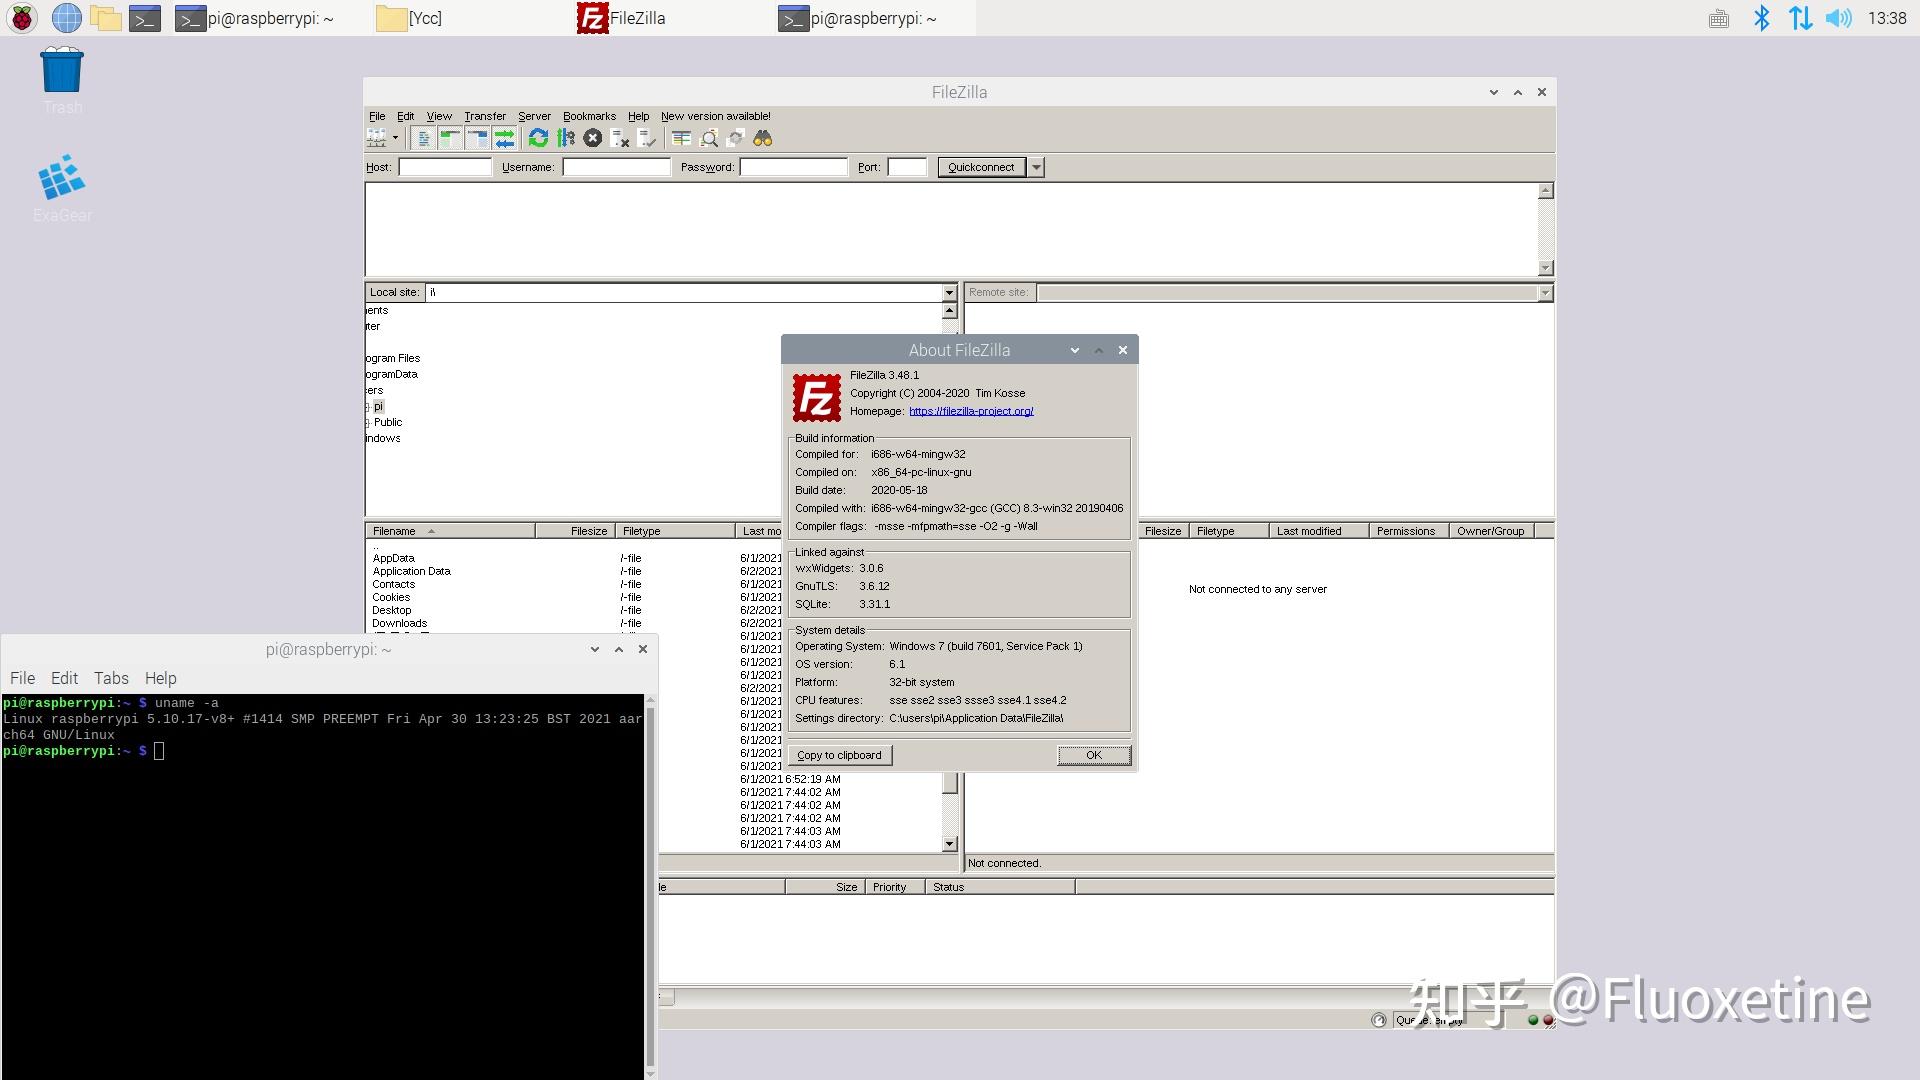The height and width of the screenshot is (1080, 1920).
Task: Open Quickconnect history dropdown arrow
Action: point(1036,167)
